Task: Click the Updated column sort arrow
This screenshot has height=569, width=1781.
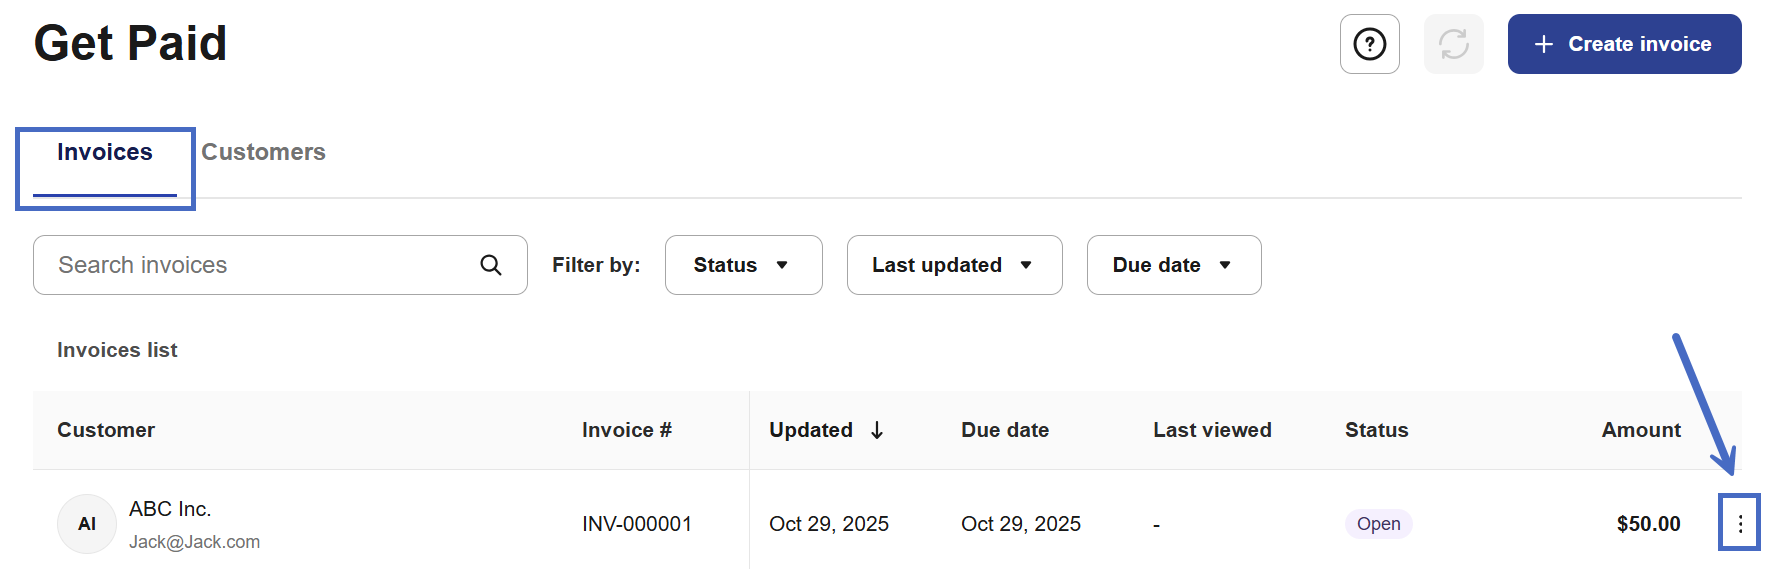Action: [x=877, y=430]
